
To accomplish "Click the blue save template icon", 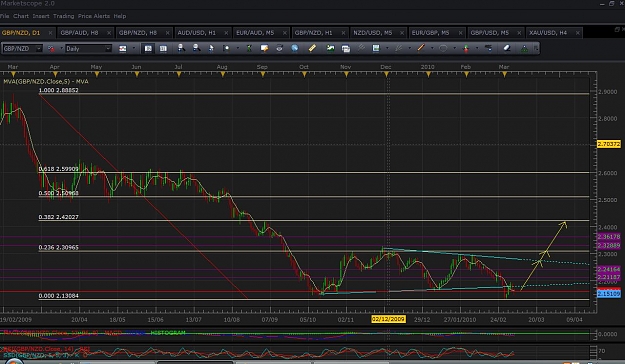I will pos(376,48).
